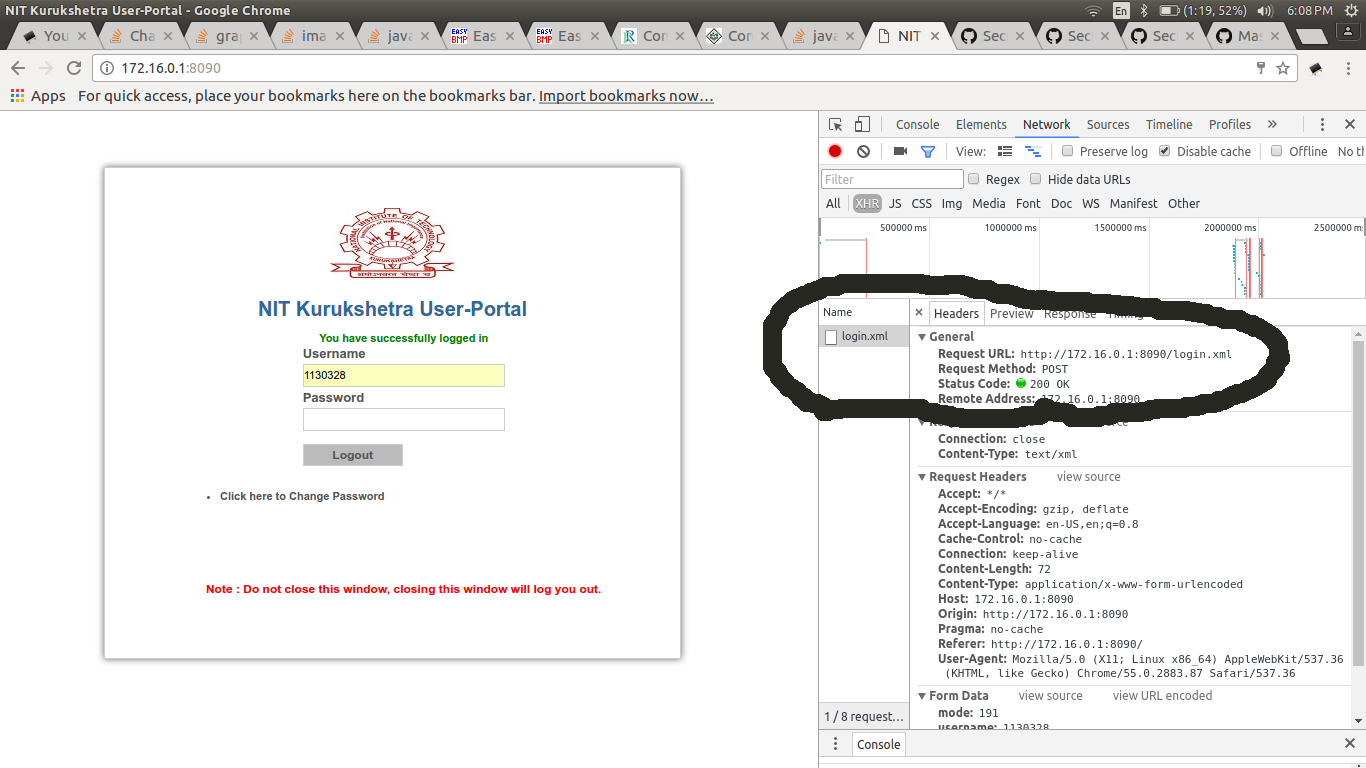The height and width of the screenshot is (768, 1366).
Task: Click the network timeline overview graph
Action: [x=1092, y=259]
